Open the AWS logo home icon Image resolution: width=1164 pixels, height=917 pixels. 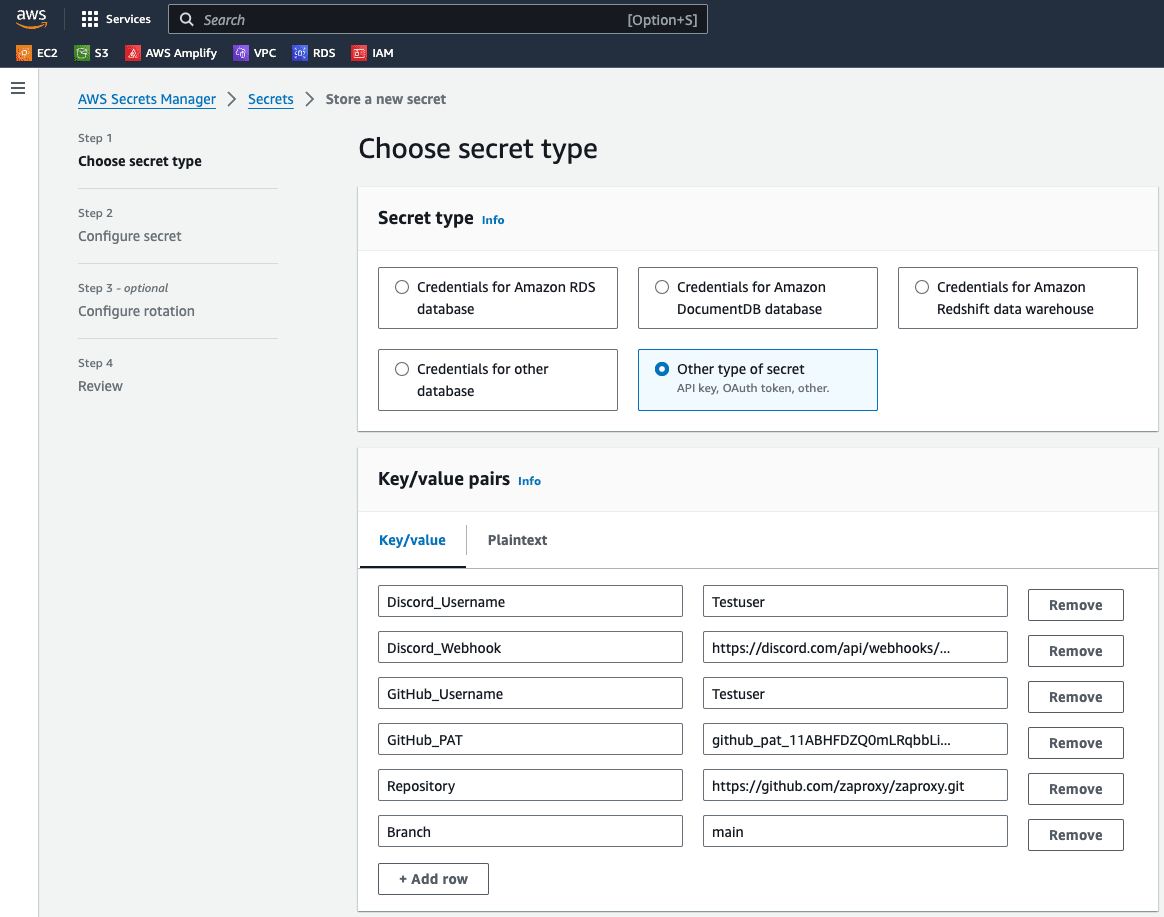[31, 19]
